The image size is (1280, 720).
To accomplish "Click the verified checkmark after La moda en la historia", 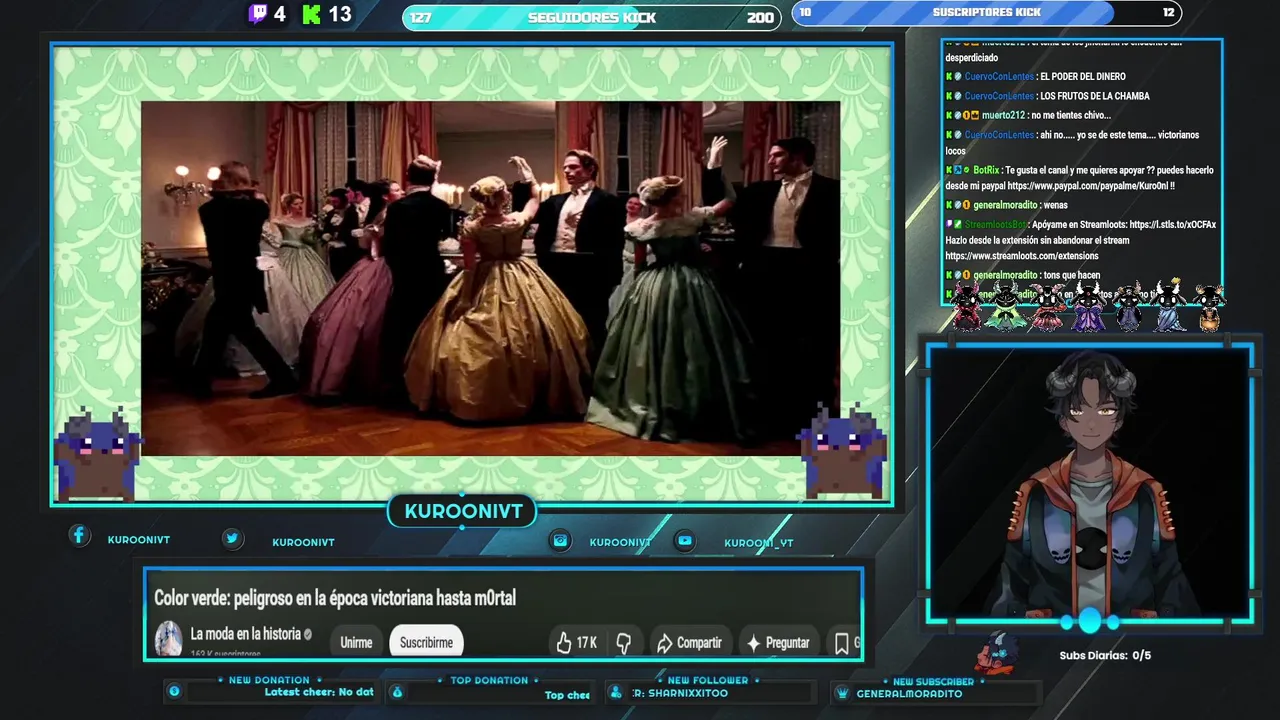I will [x=308, y=634].
